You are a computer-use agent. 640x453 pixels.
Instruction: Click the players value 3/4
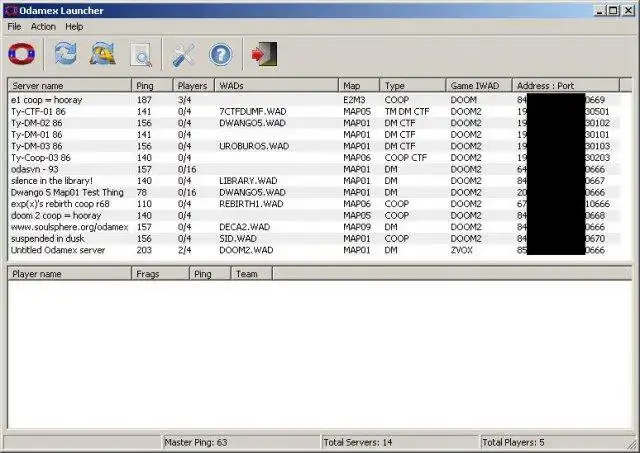[x=184, y=100]
